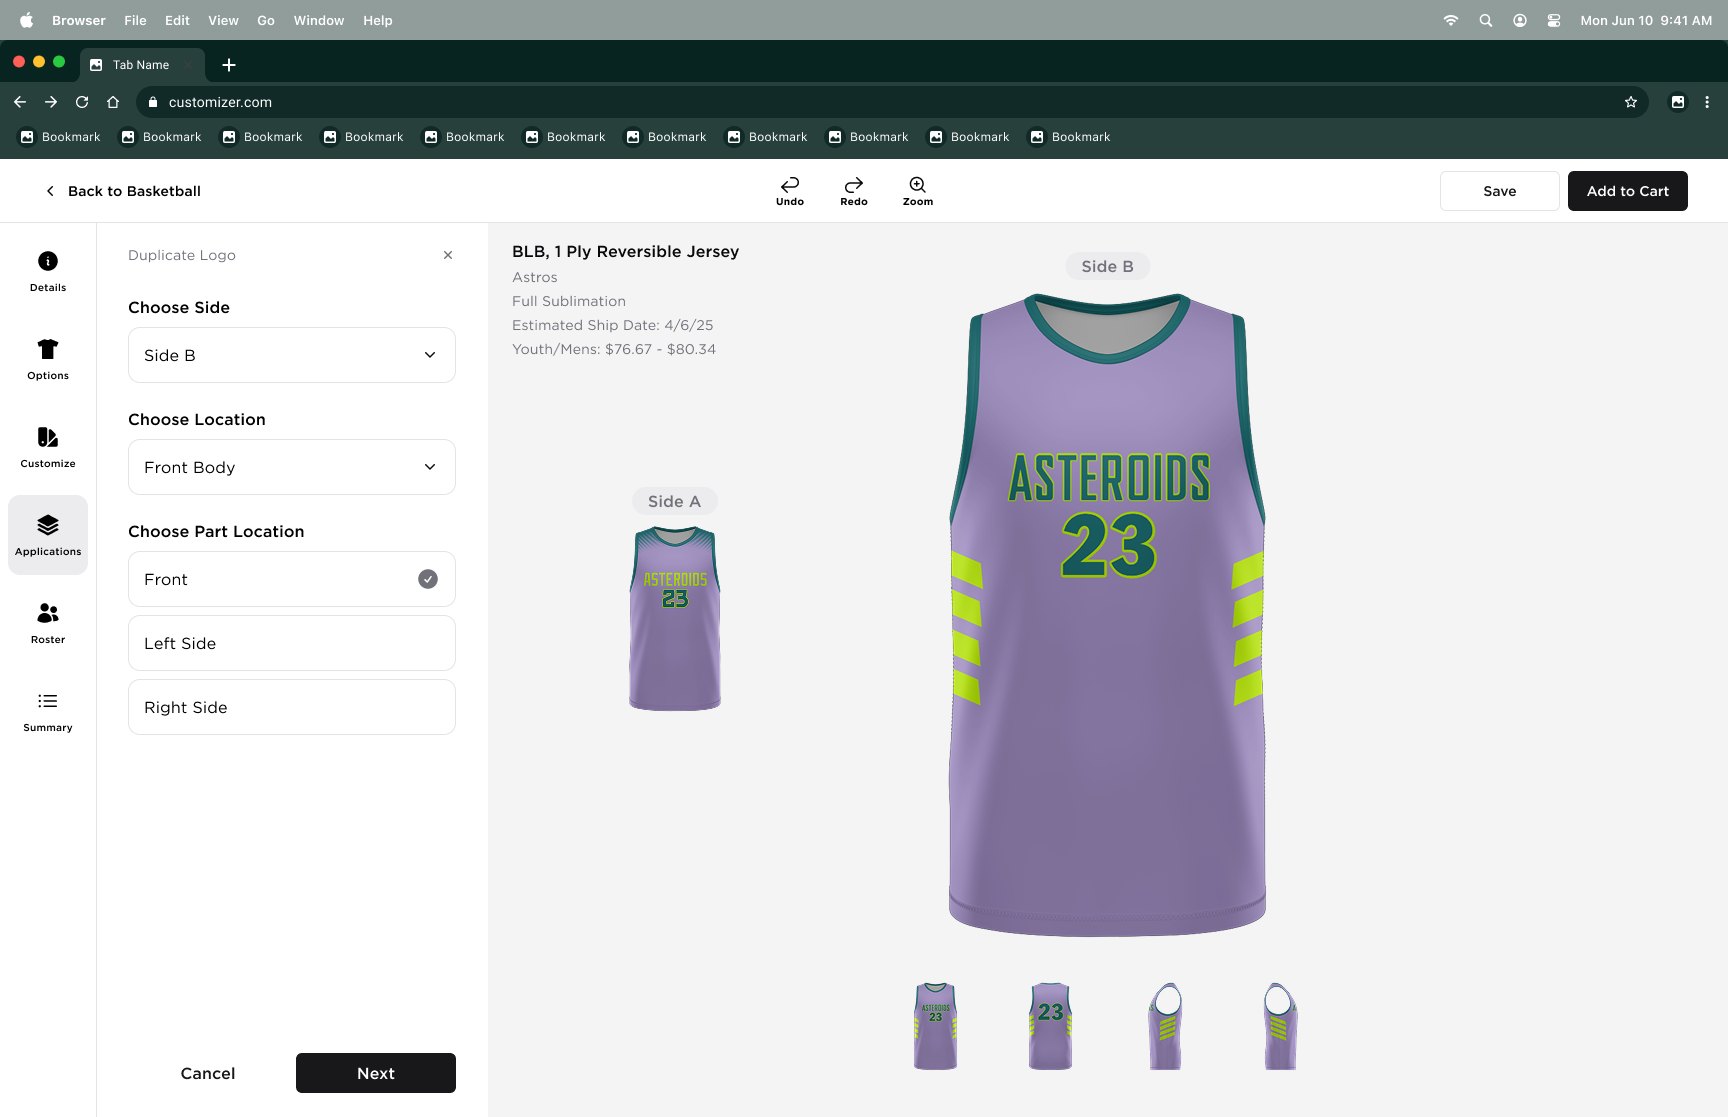
Task: Select the back view thumbnail showing only 23
Action: coord(1050,1026)
